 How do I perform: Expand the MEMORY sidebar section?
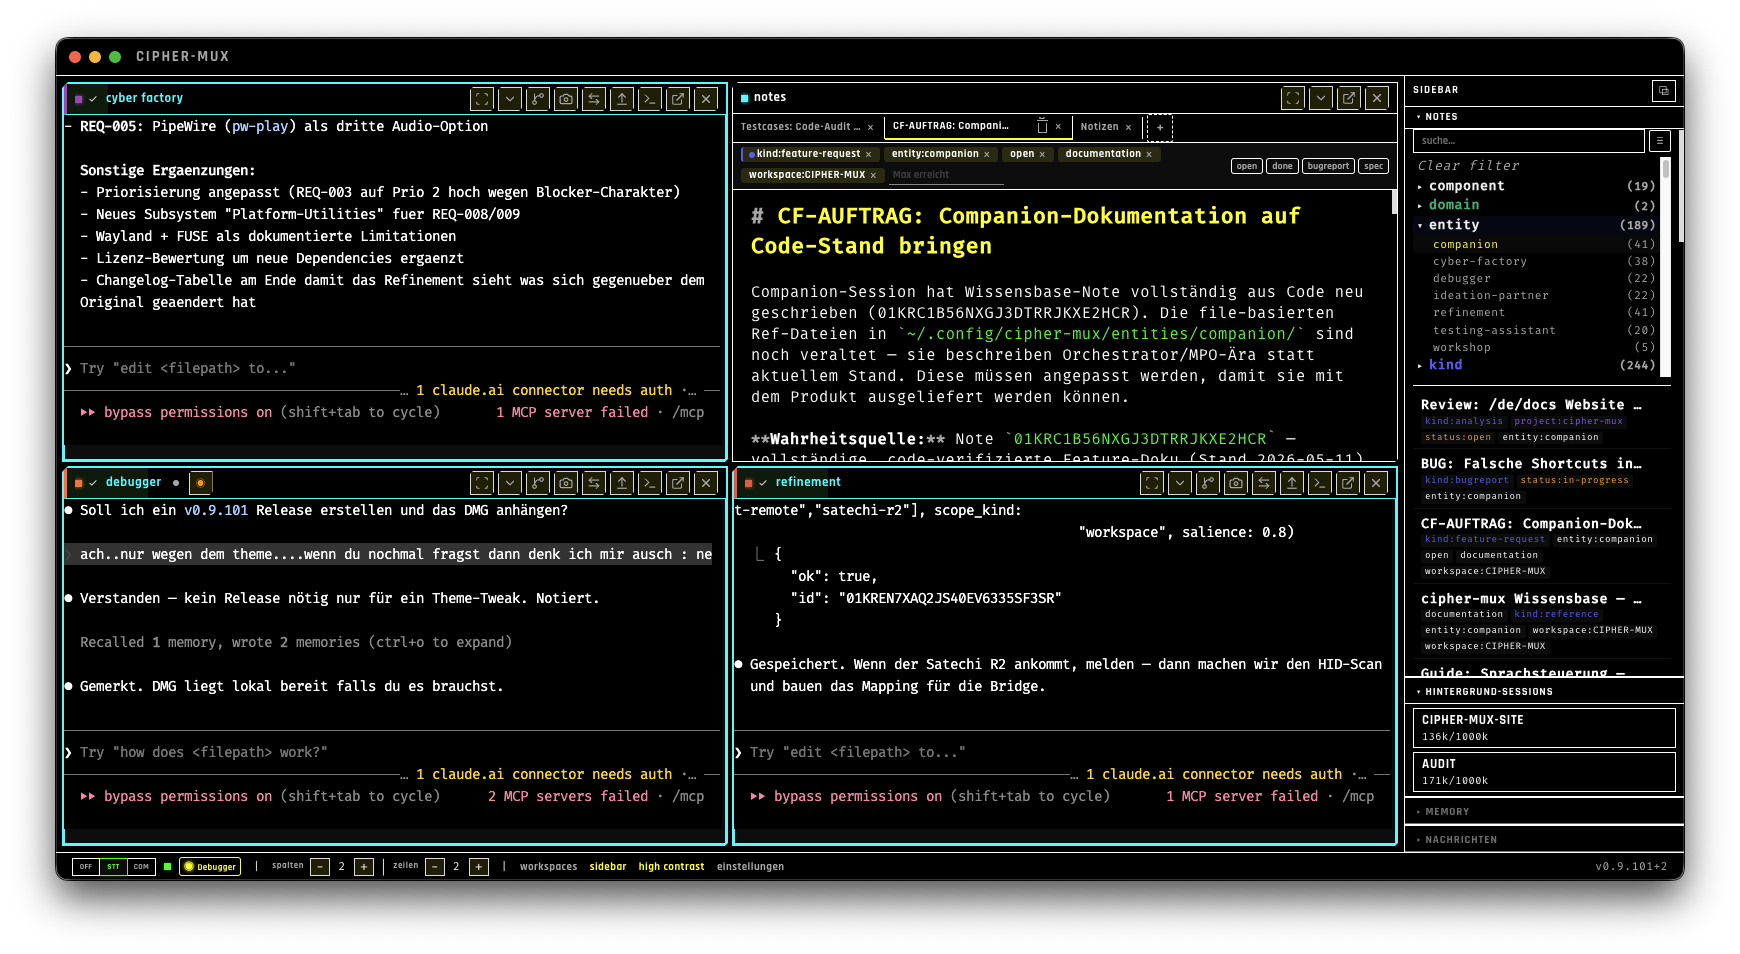point(1544,812)
